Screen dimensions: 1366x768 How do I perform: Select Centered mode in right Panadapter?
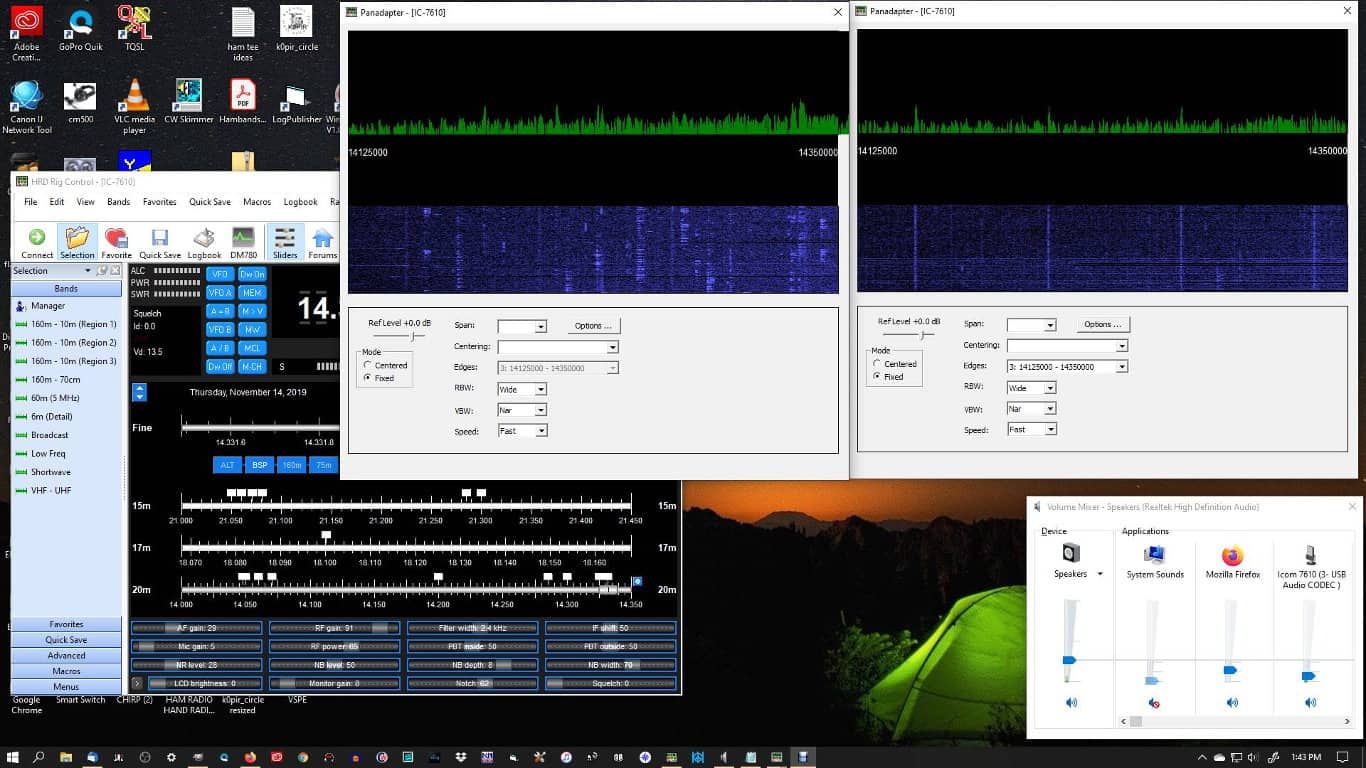click(894, 364)
